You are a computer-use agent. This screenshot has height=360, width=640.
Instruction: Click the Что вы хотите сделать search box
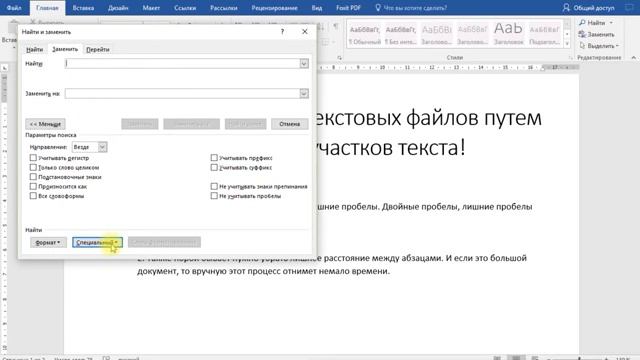click(x=411, y=8)
